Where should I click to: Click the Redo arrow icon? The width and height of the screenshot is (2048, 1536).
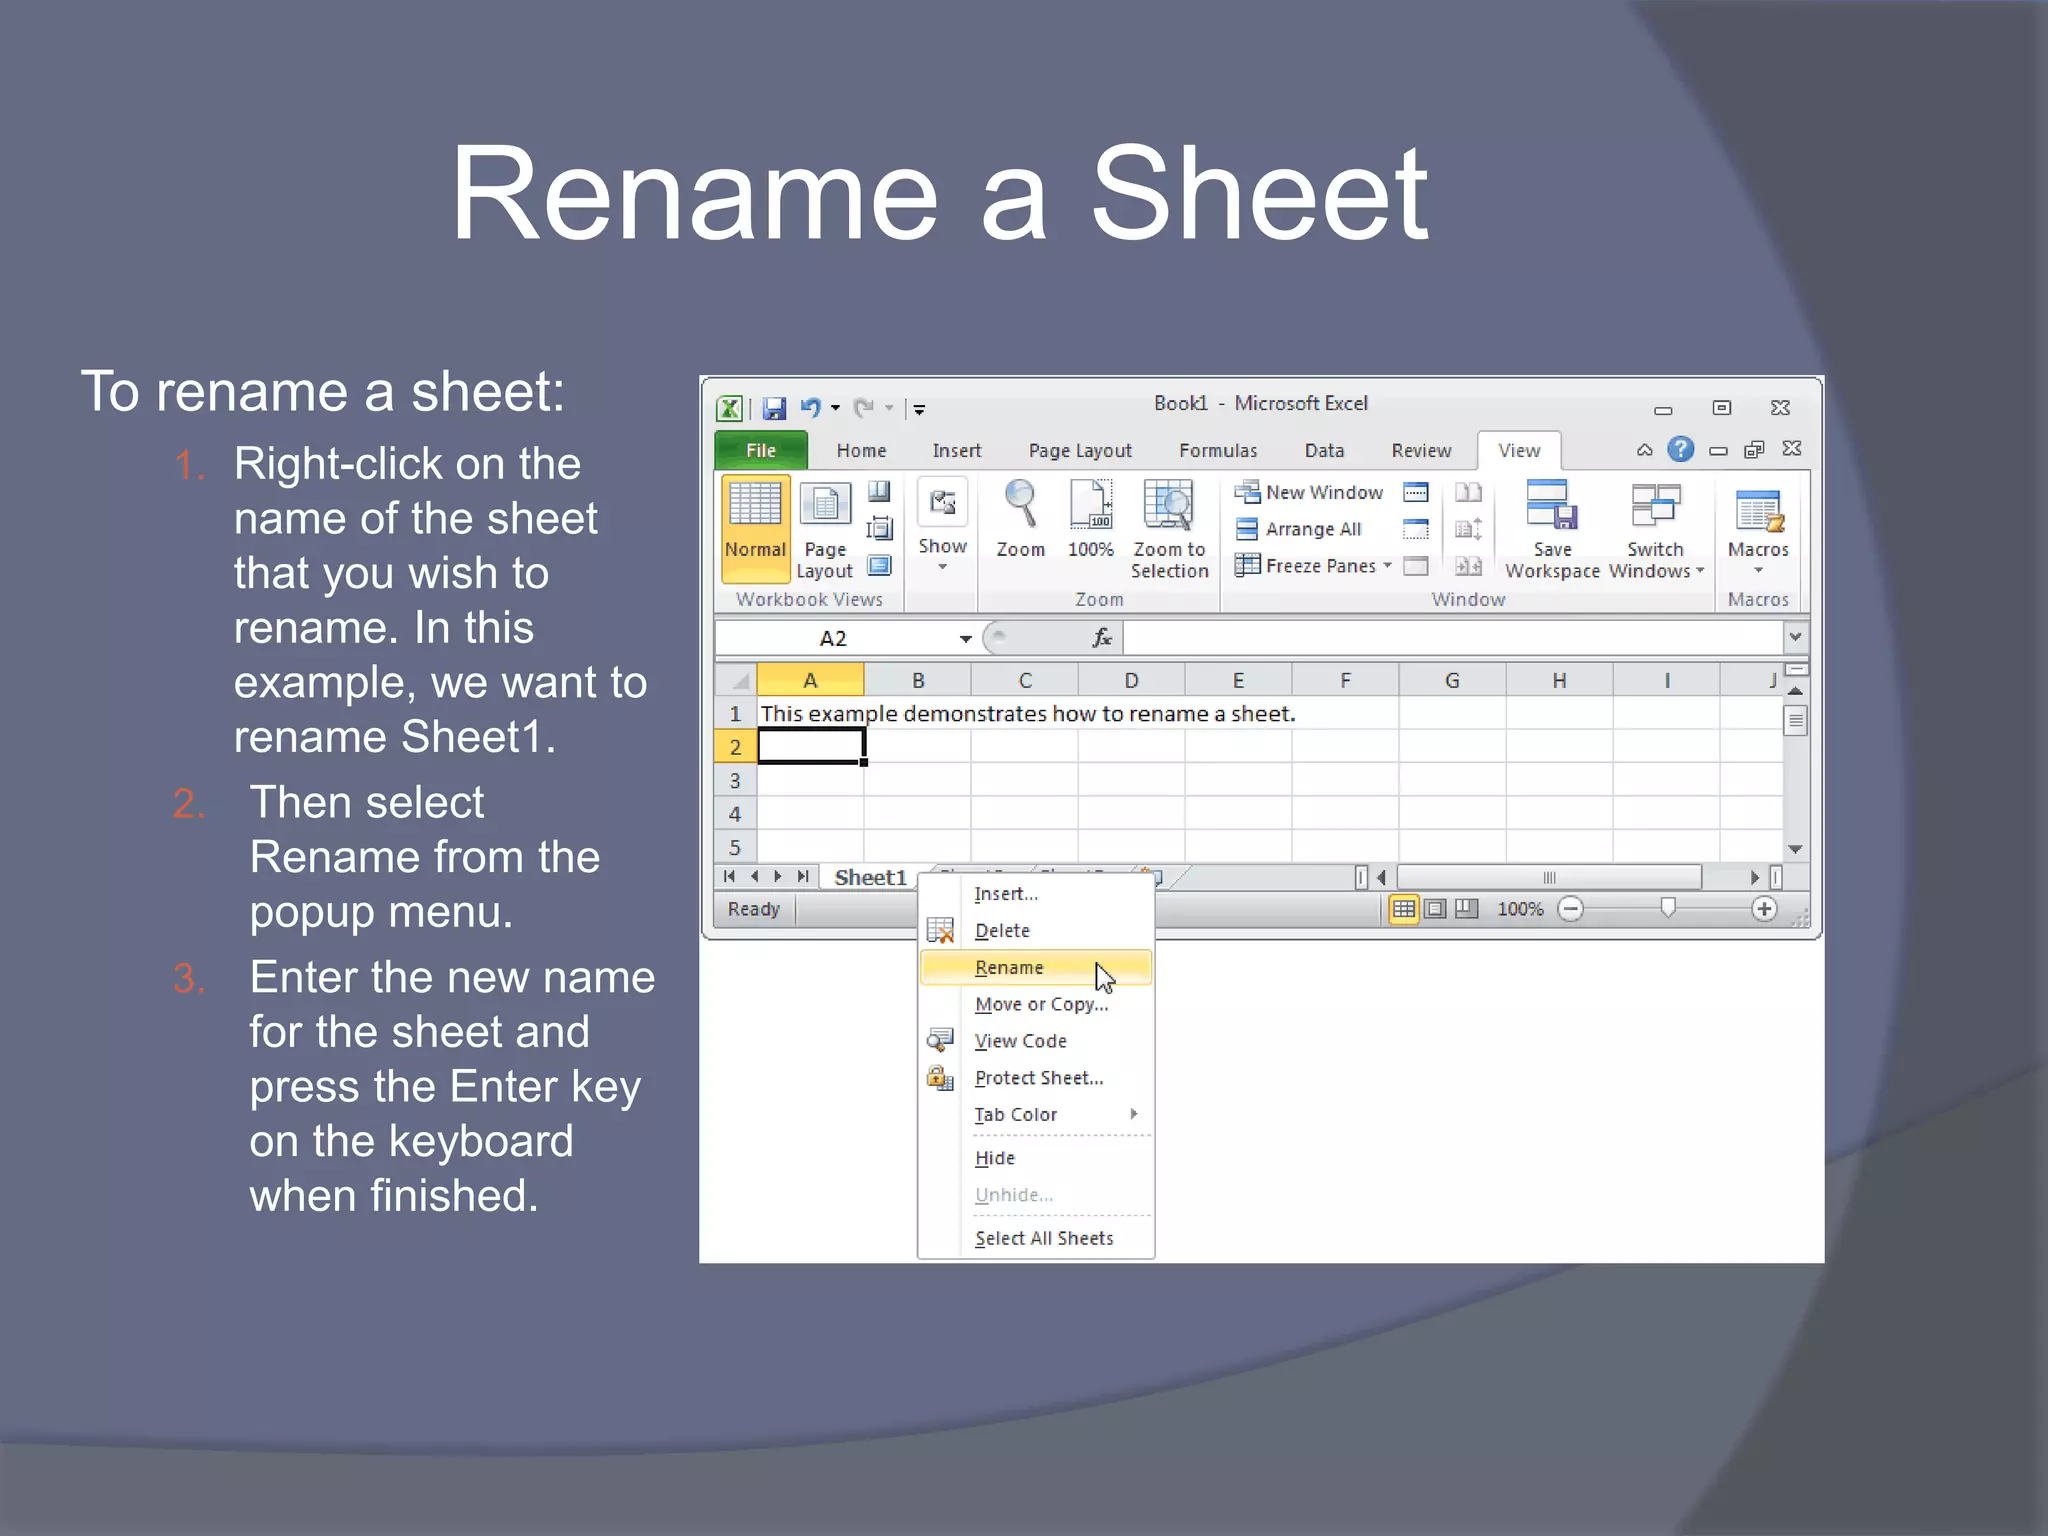[x=864, y=408]
